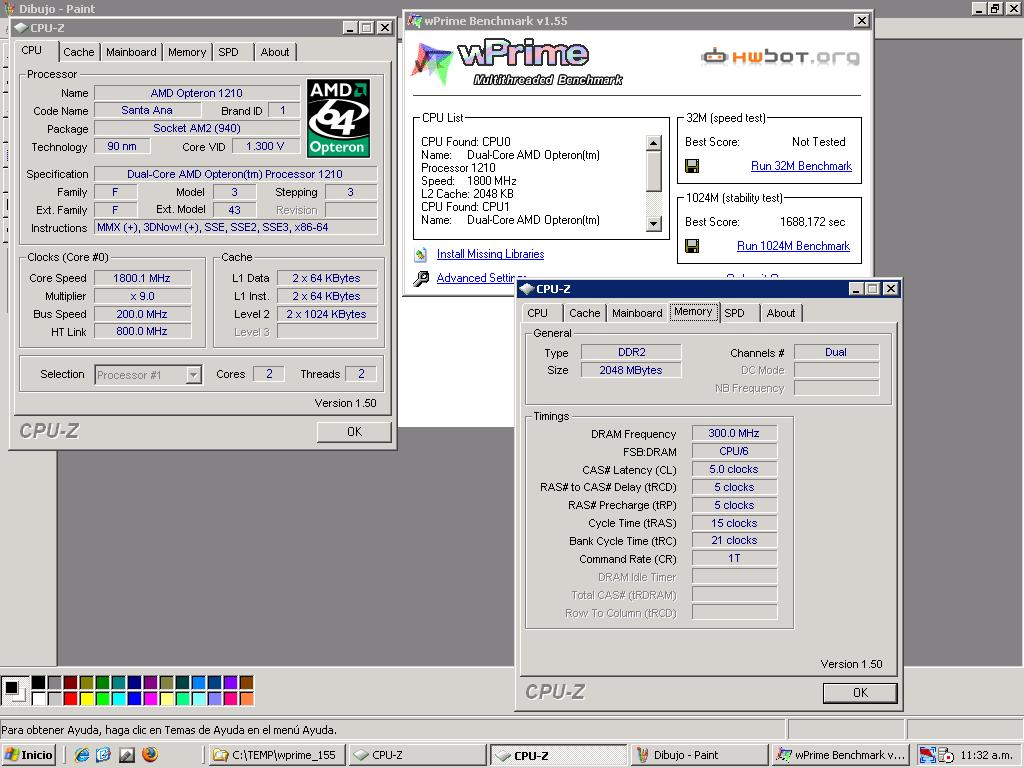This screenshot has height=768, width=1024.
Task: Click the floppy save icon under 1024M stability test
Action: (692, 246)
